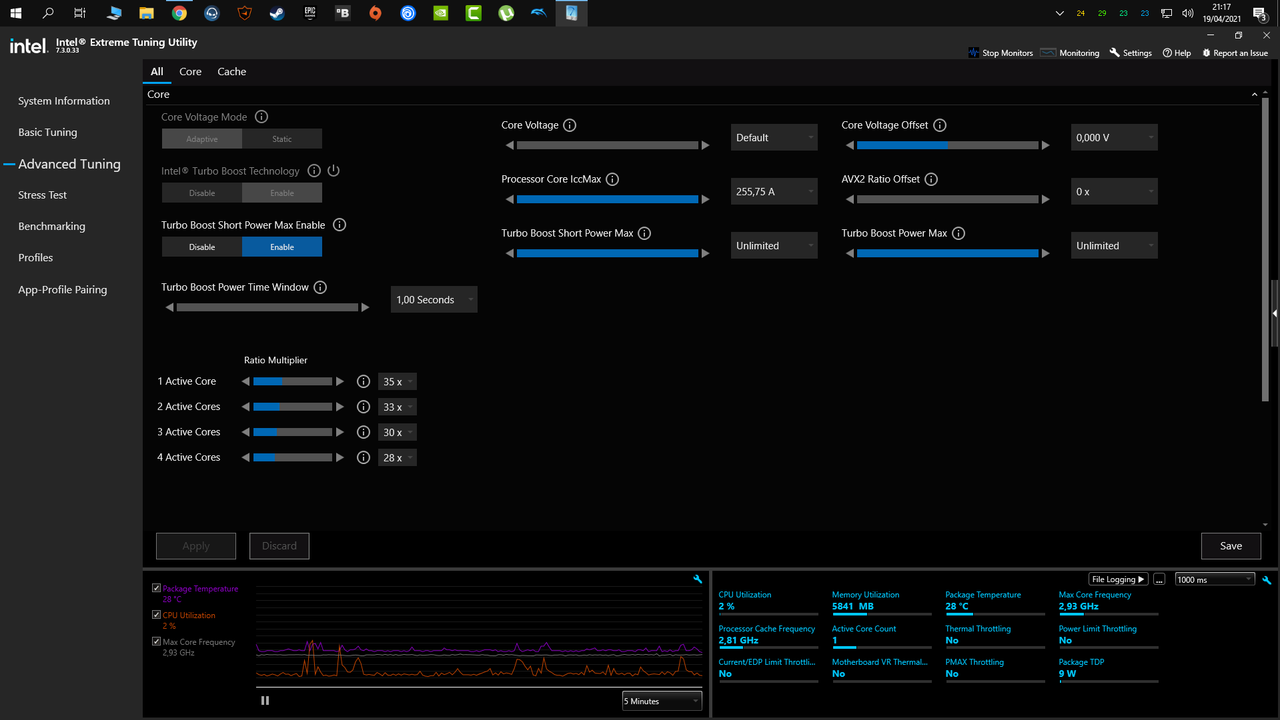Open the Core Voltage Default dropdown
Screen dimensions: 1280x720
pyautogui.click(x=774, y=138)
